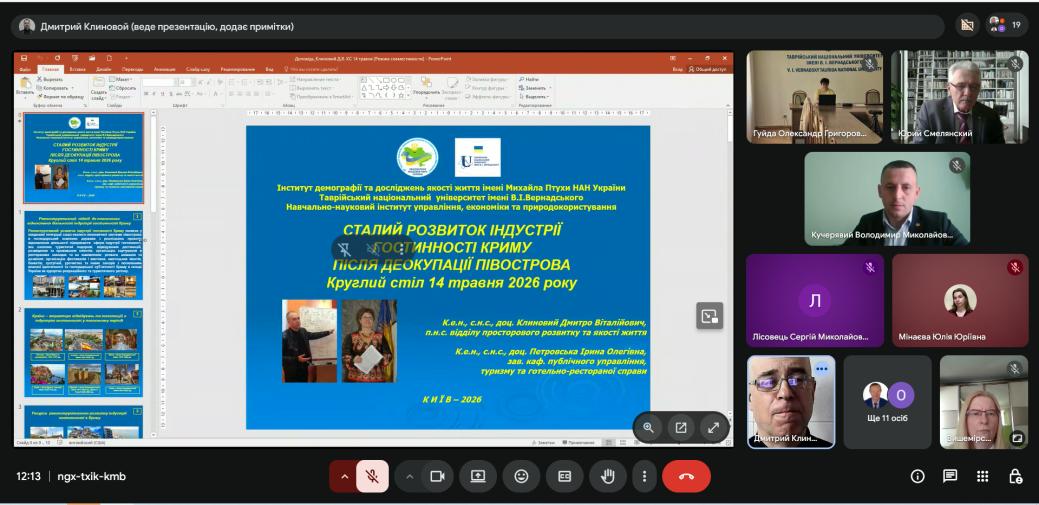The image size is (1039, 505).
Task: Select the Дизайн ribbon tab
Action: click(x=103, y=69)
